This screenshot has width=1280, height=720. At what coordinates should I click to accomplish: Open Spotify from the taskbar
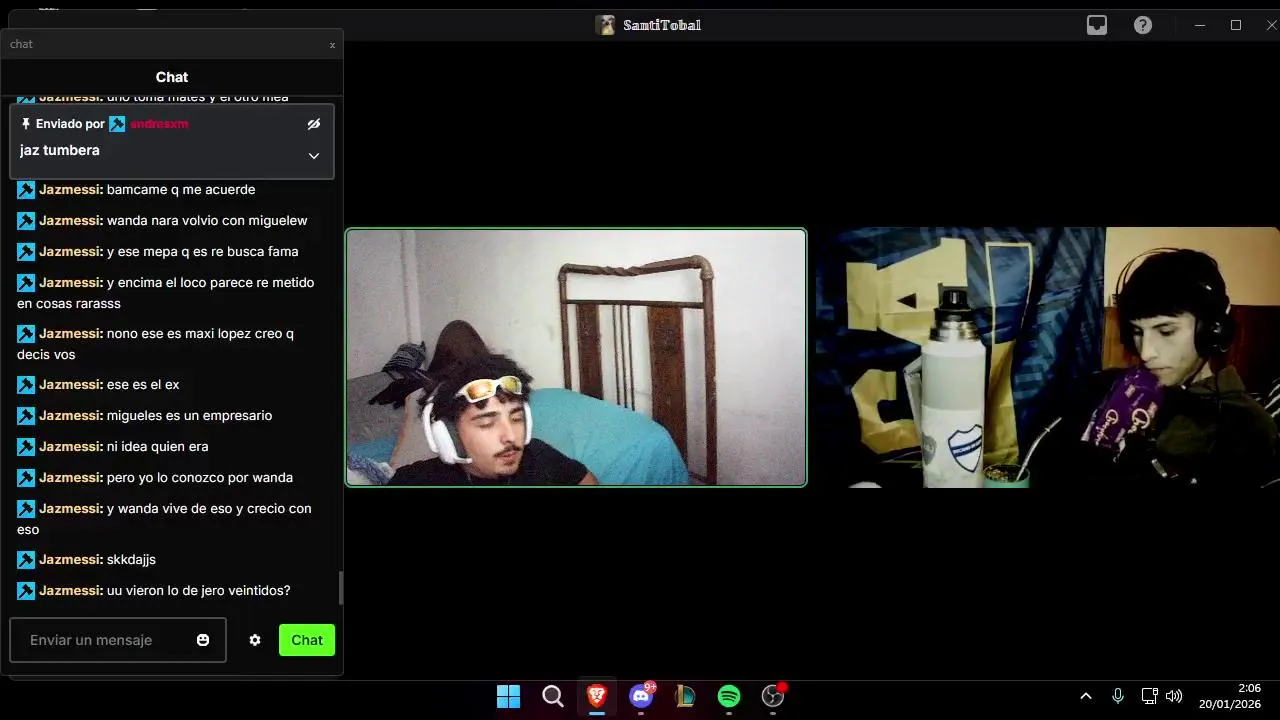coord(729,696)
